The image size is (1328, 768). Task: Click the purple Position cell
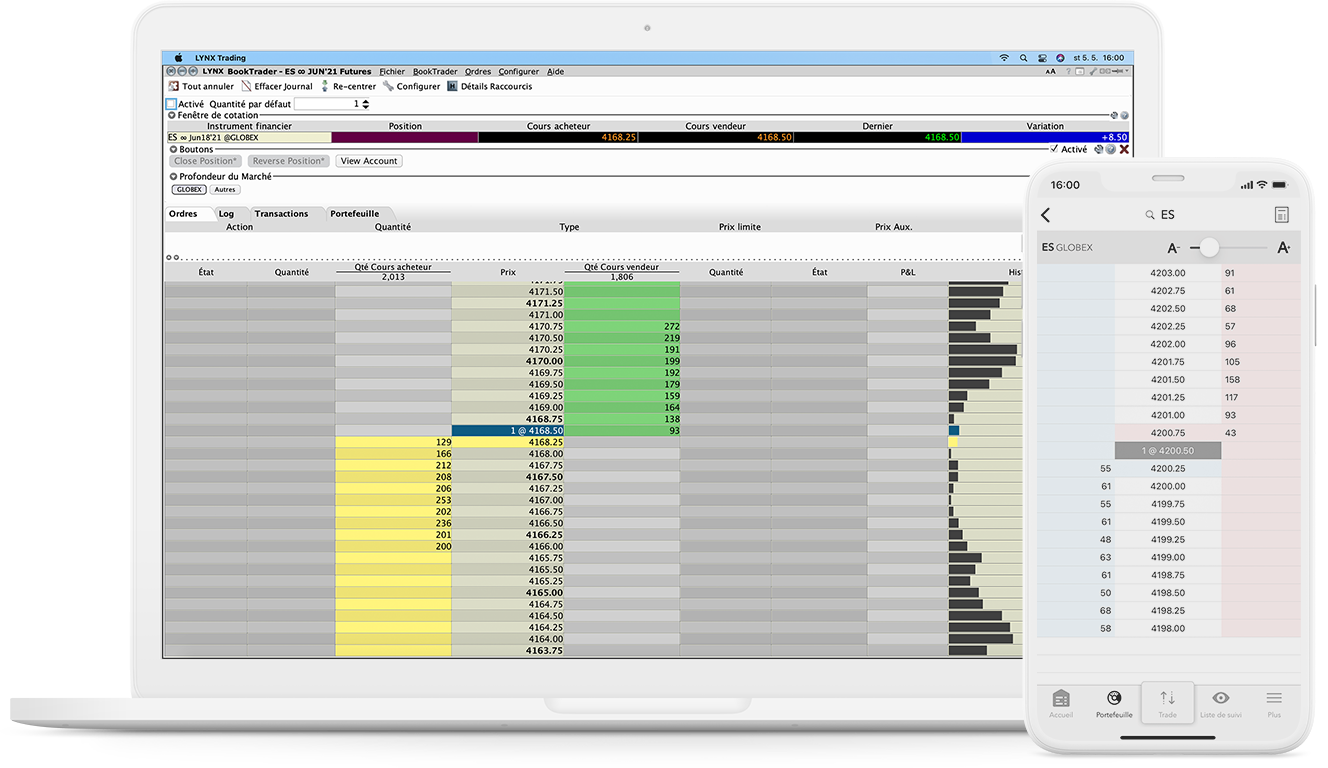[x=405, y=137]
